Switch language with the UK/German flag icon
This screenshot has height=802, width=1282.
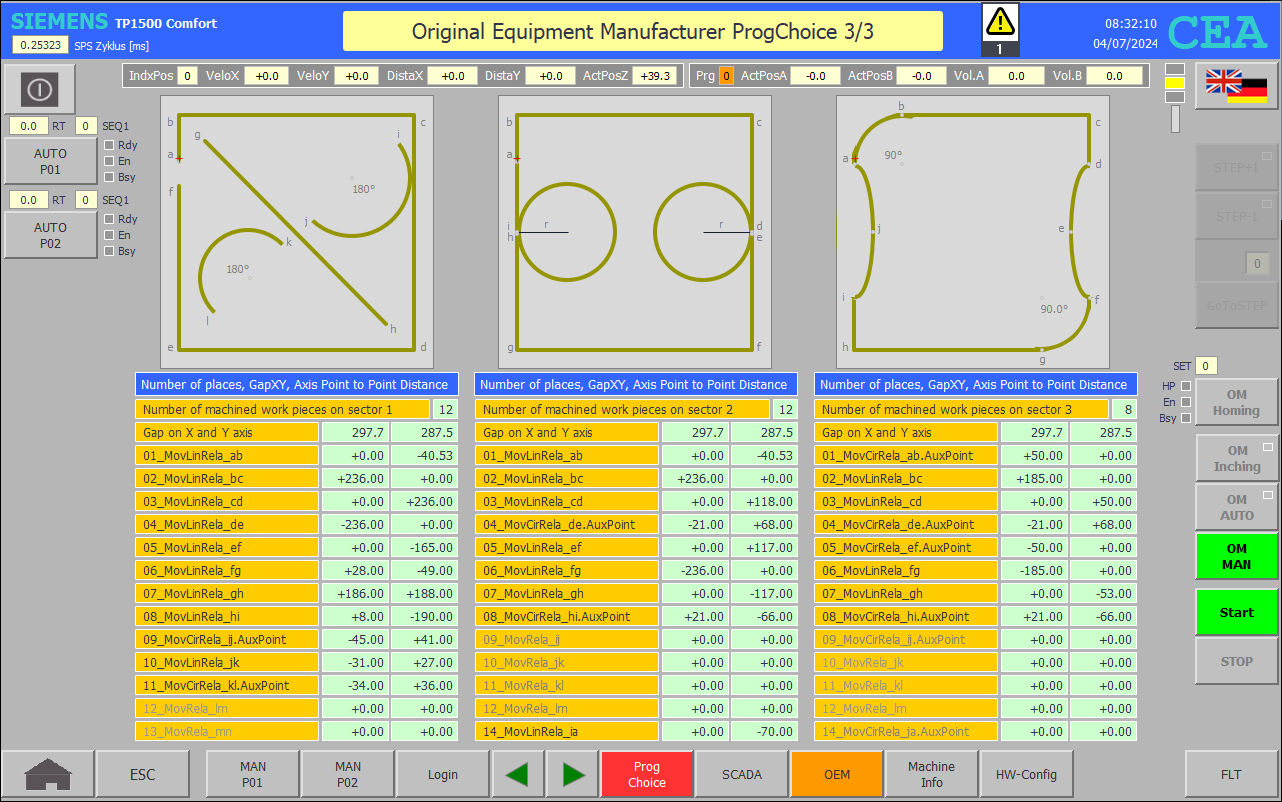tap(1236, 86)
